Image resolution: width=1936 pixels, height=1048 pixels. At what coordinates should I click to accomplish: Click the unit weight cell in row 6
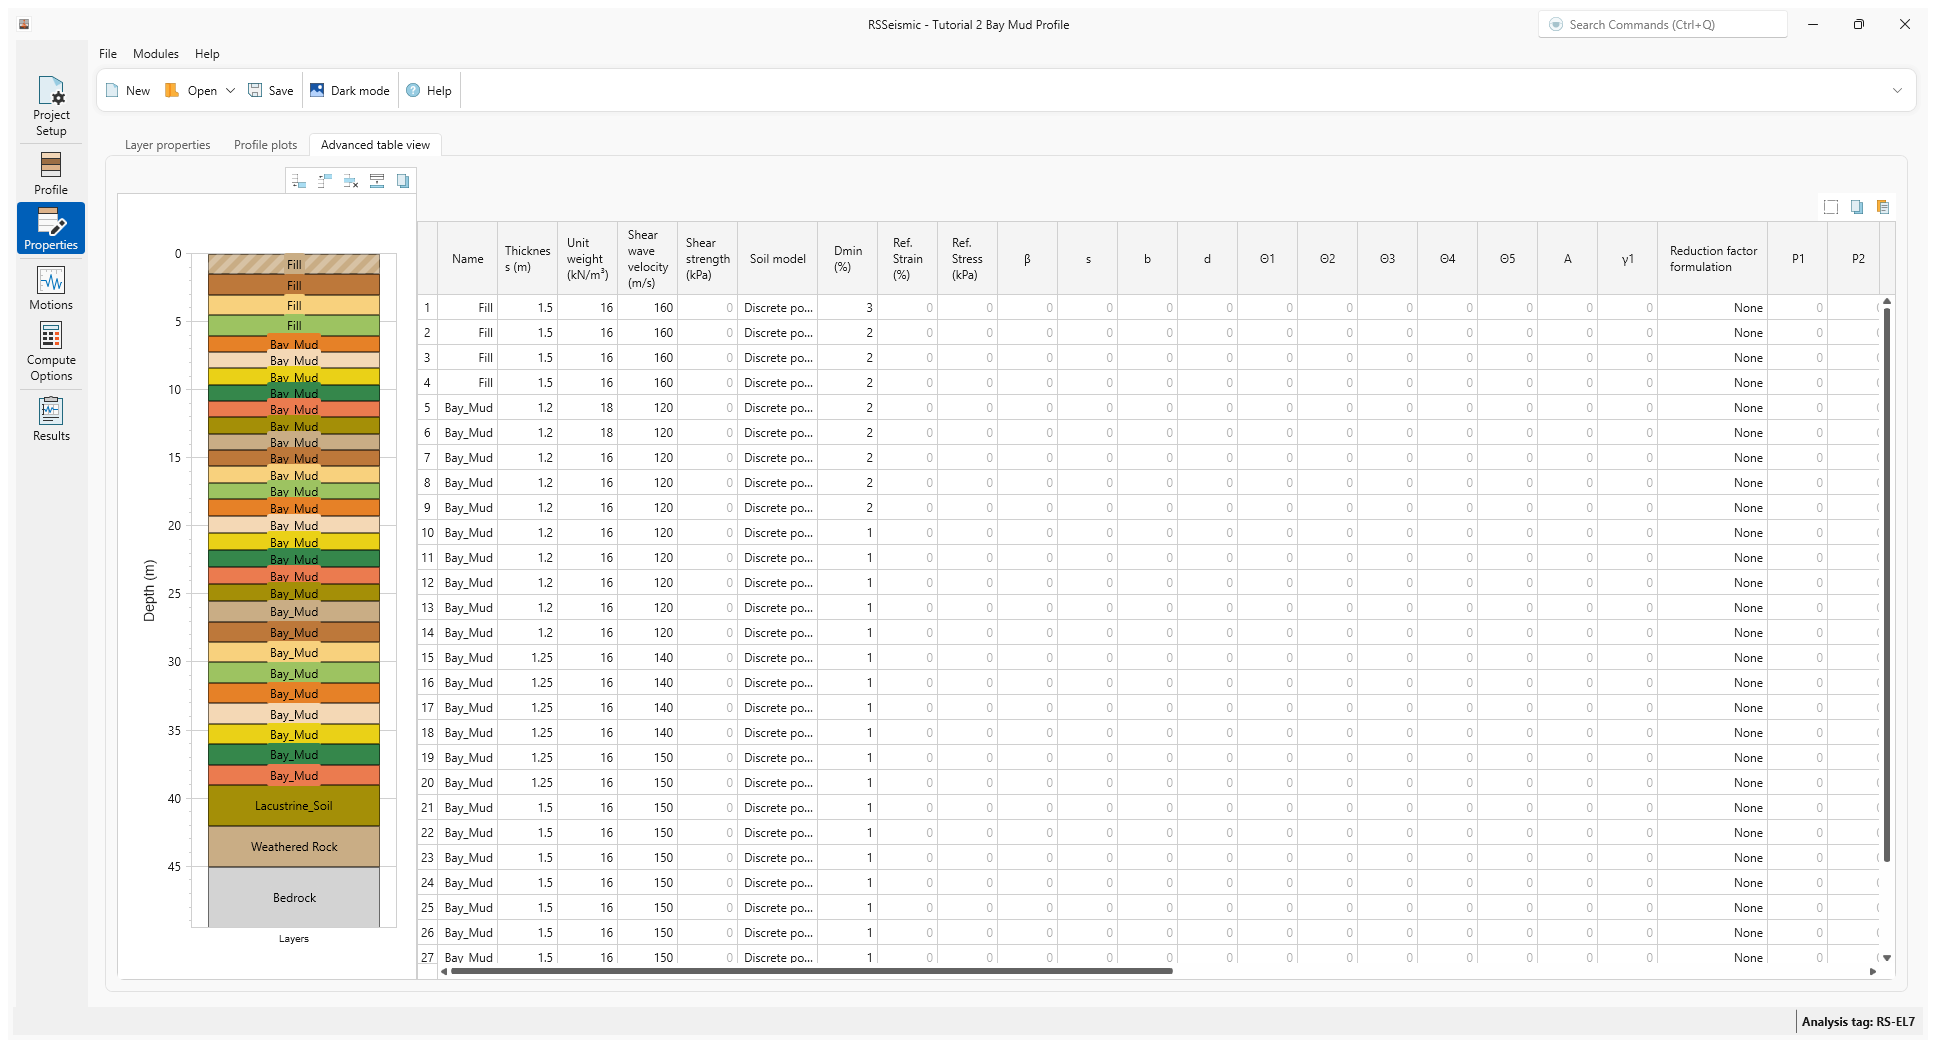point(587,433)
